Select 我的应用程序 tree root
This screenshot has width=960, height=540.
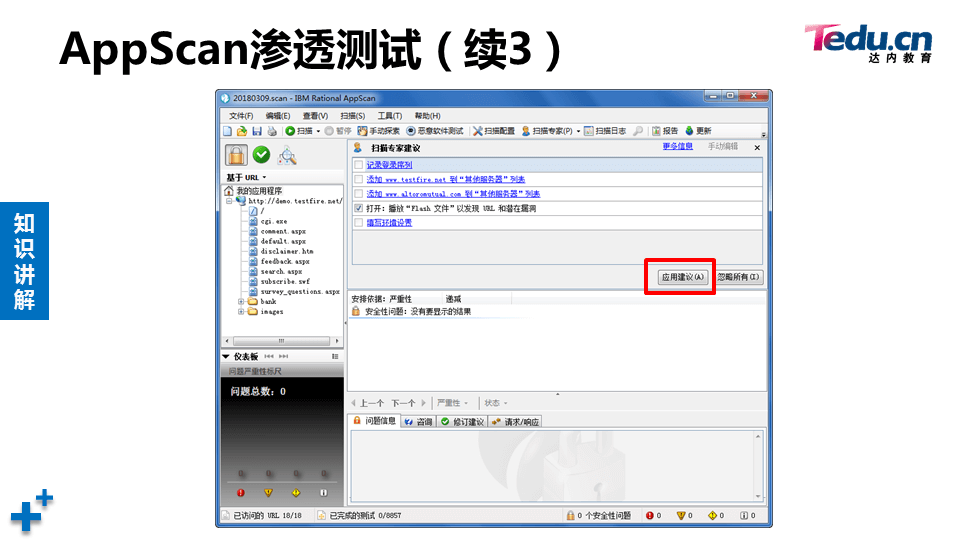pos(259,190)
